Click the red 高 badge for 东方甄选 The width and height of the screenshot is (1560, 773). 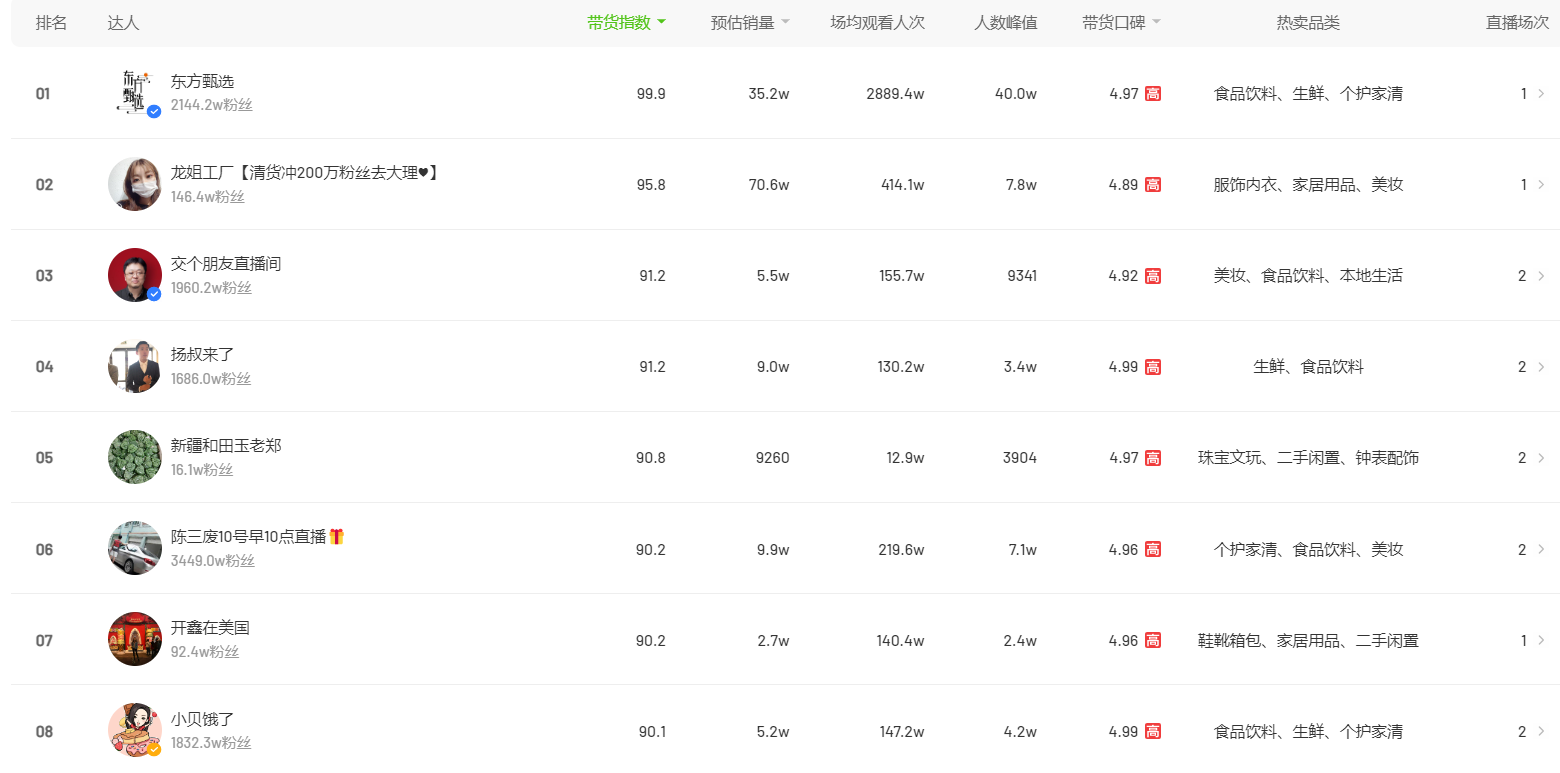coord(1153,94)
